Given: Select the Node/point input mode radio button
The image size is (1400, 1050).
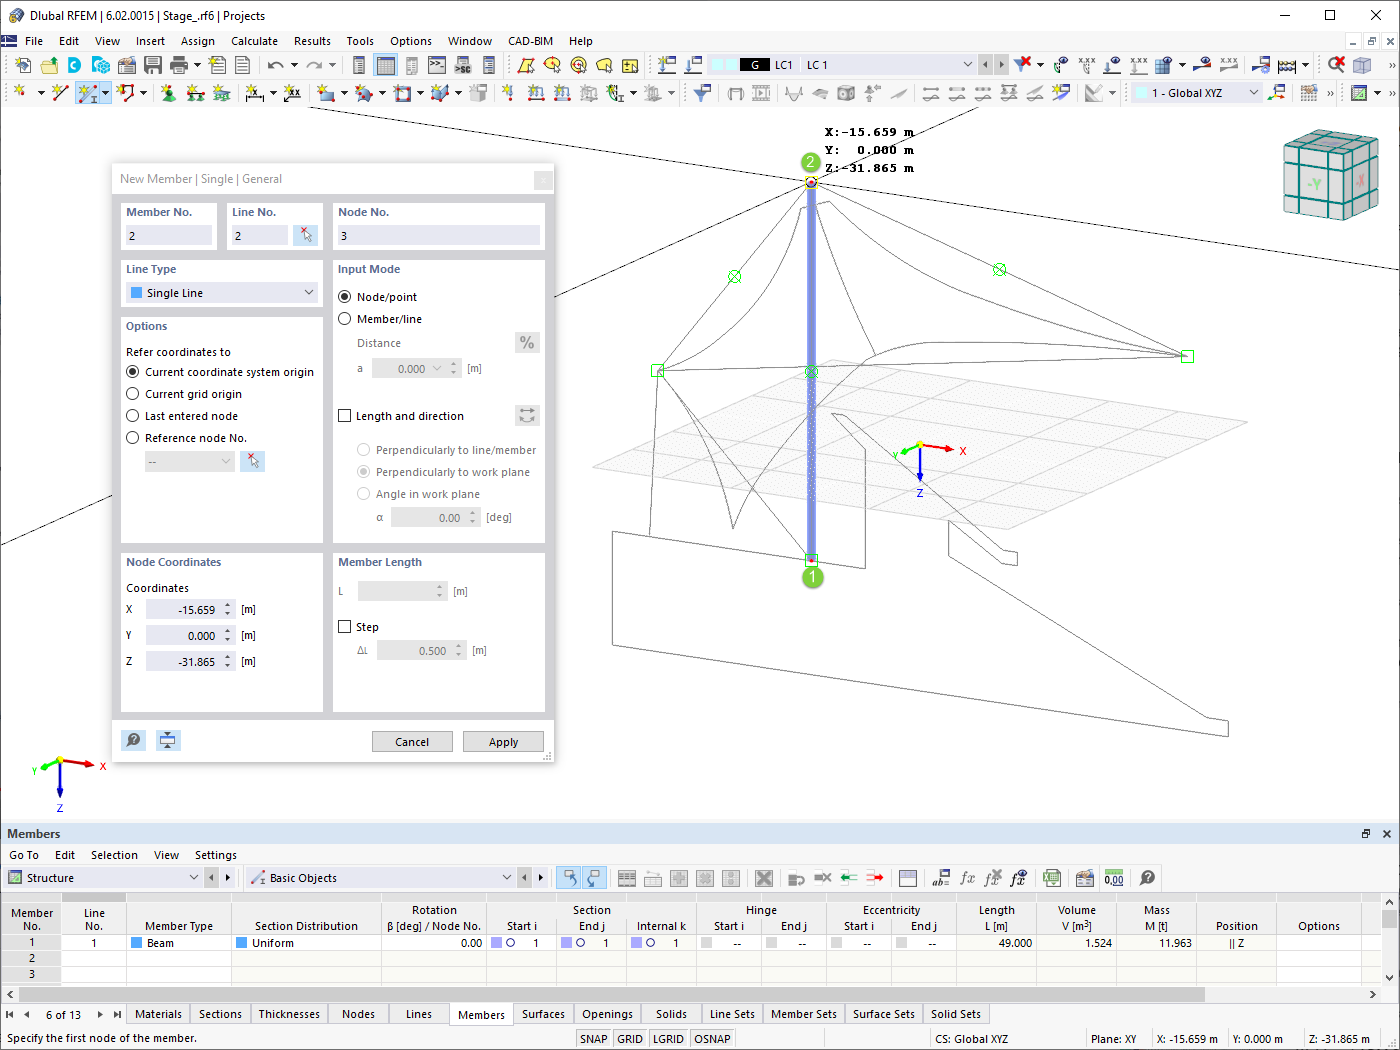Looking at the screenshot, I should 344,296.
